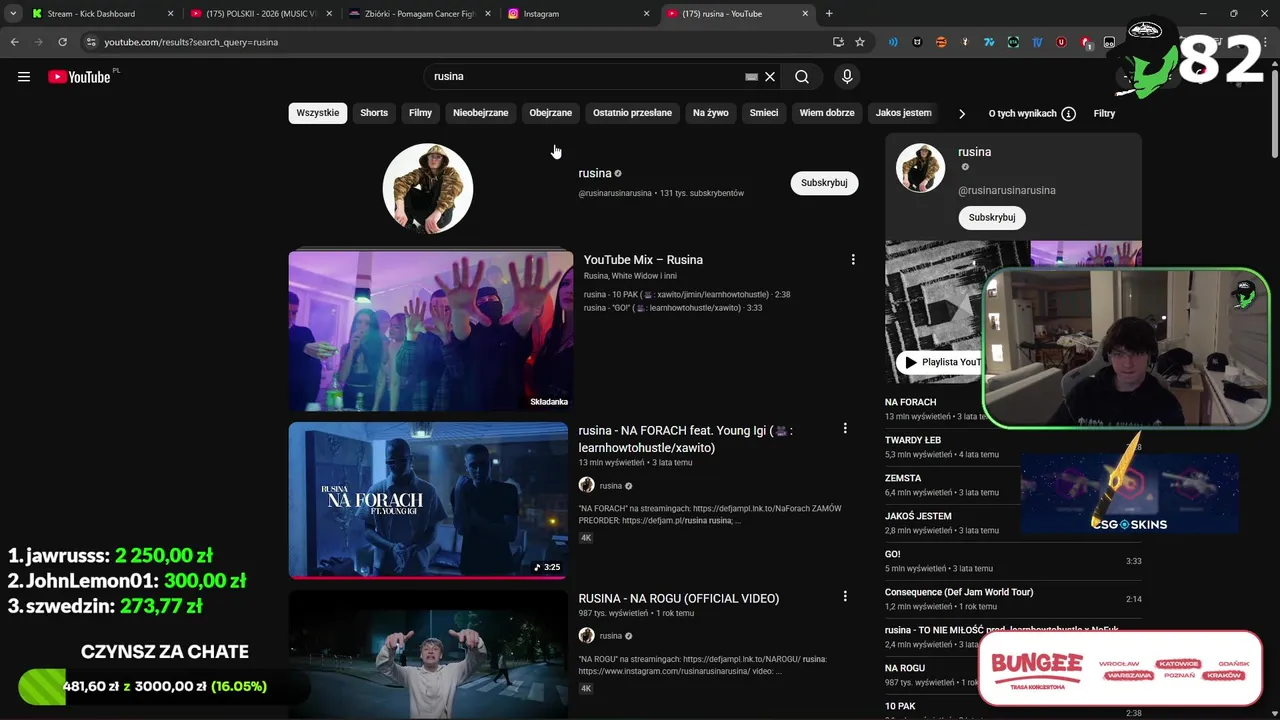
Task: Open rusina channel avatar in results
Action: coord(428,188)
